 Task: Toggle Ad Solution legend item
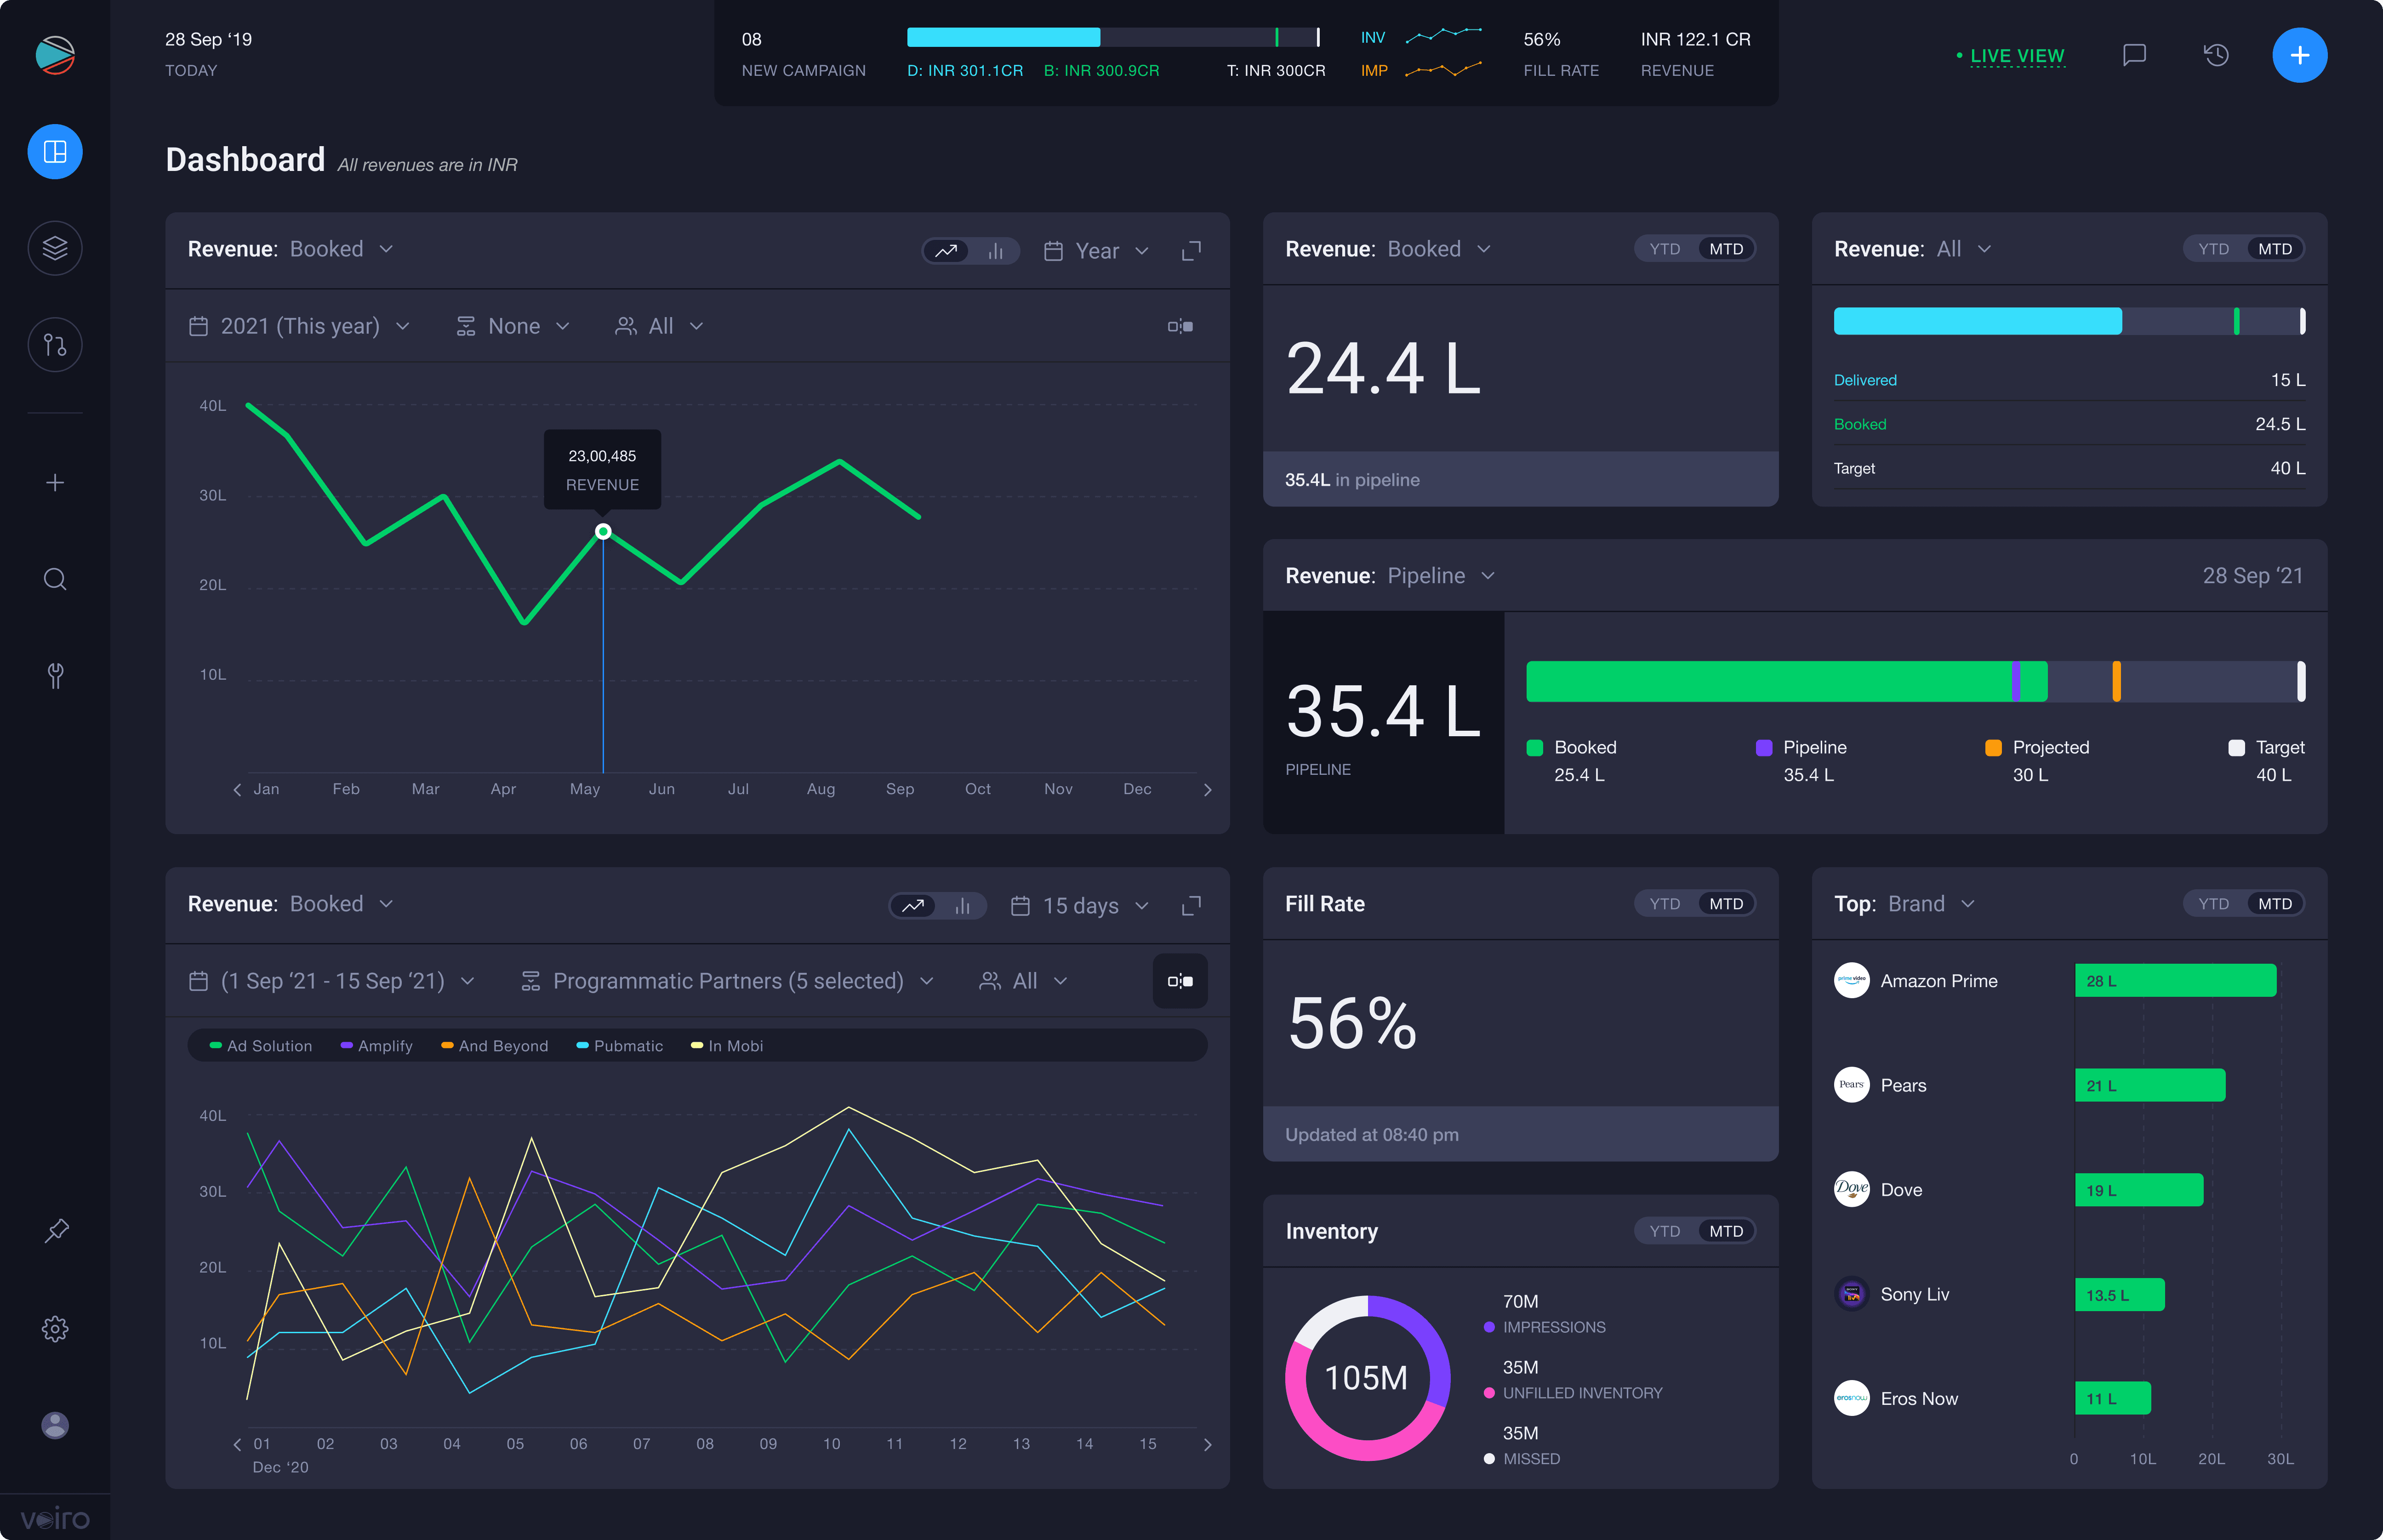pyautogui.click(x=261, y=1046)
